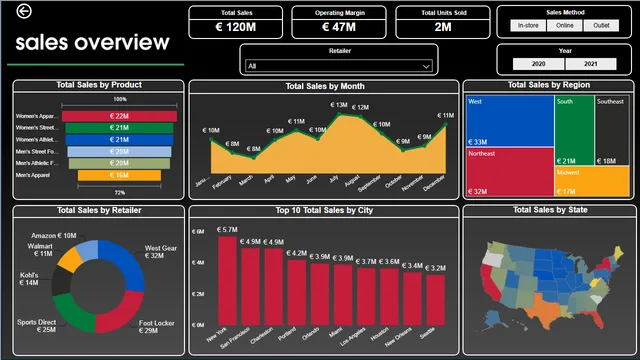Click the Total Sales by State title
The height and width of the screenshot is (360, 640).
coord(550,210)
